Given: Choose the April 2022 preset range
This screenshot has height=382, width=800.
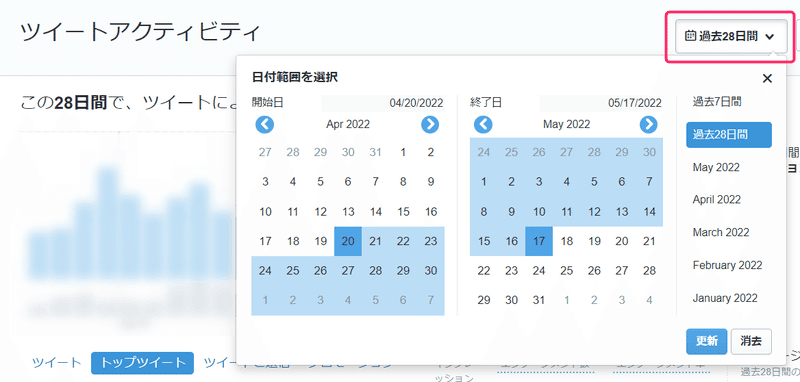Looking at the screenshot, I should click(x=716, y=200).
